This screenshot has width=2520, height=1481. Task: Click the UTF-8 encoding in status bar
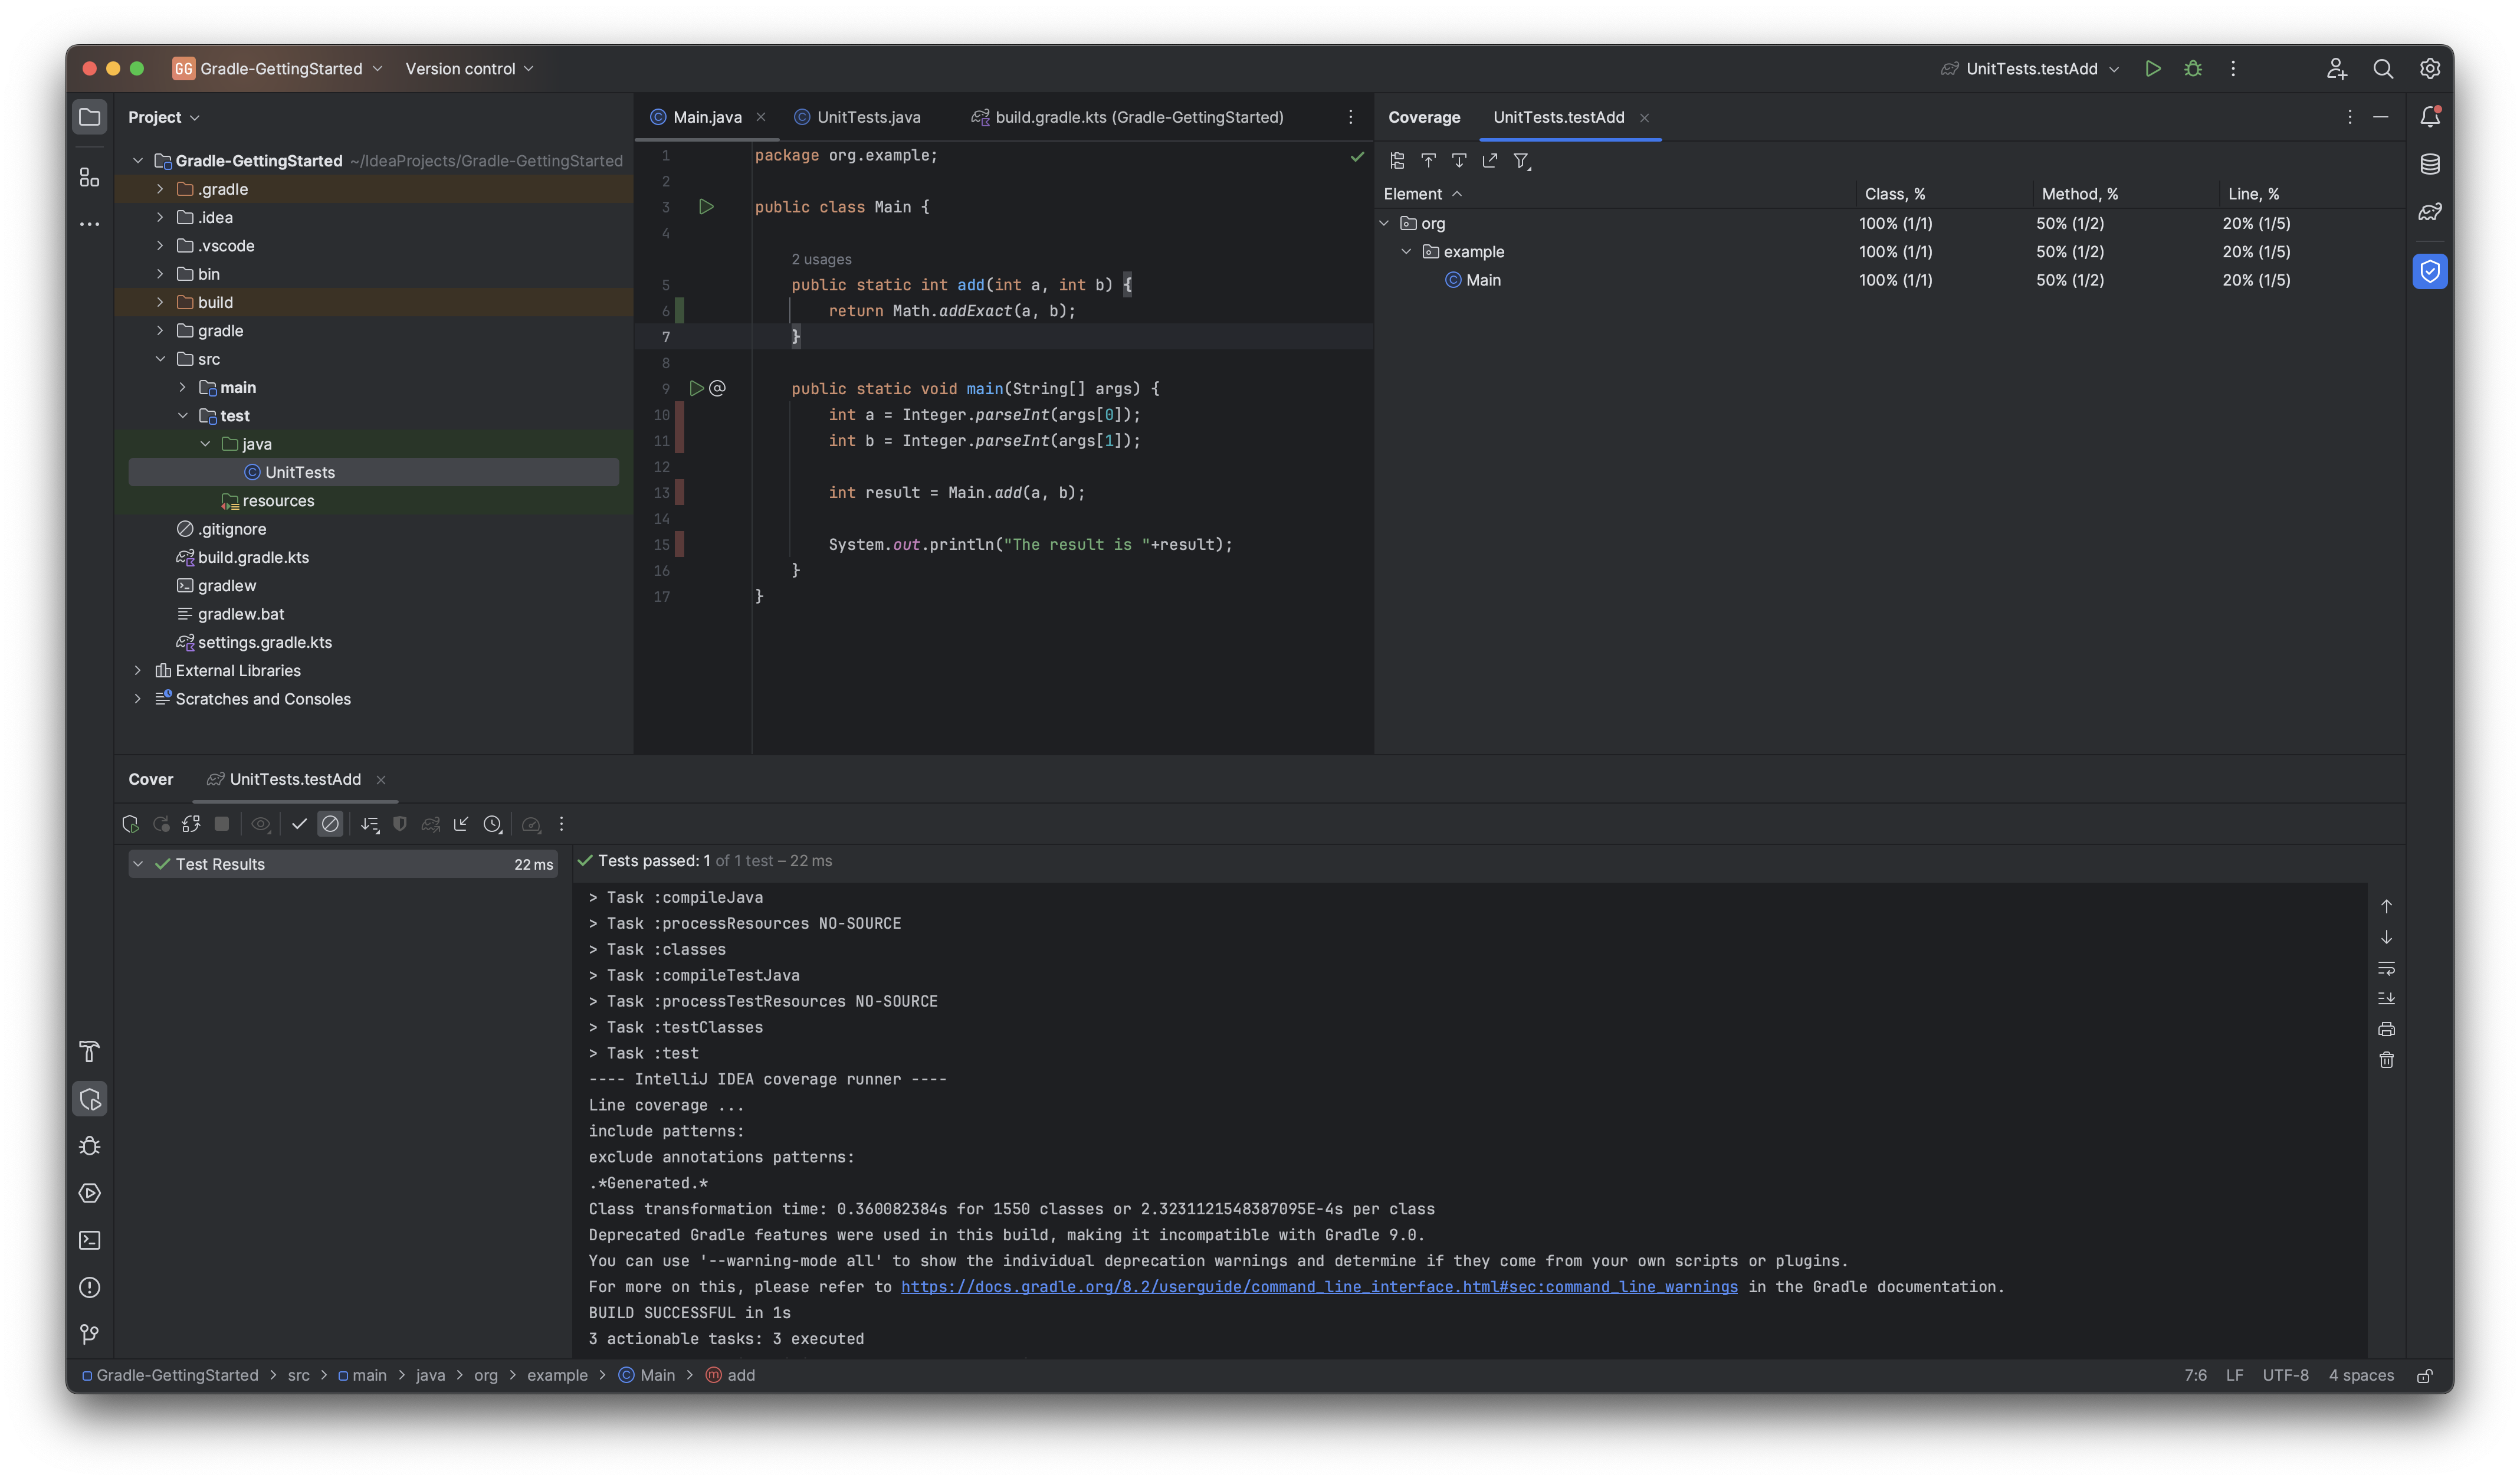coord(2285,1376)
